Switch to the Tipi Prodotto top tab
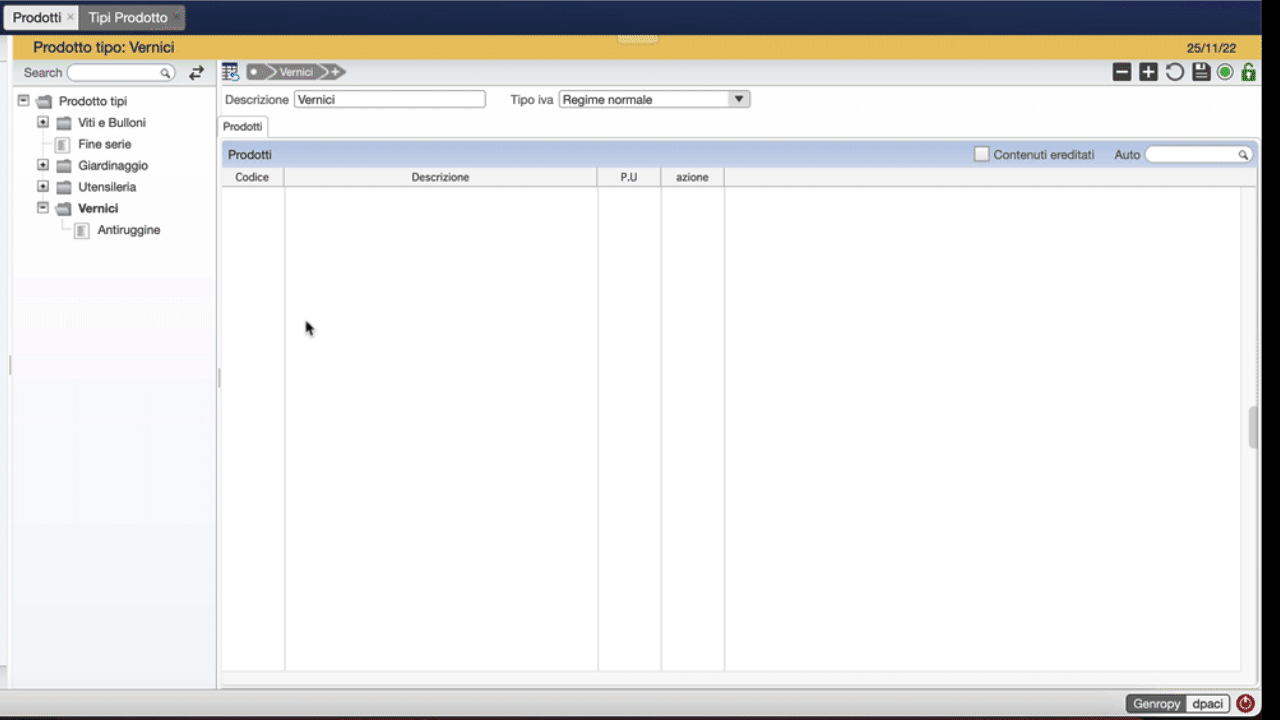Screen dimensions: 1280x720 click(128, 17)
